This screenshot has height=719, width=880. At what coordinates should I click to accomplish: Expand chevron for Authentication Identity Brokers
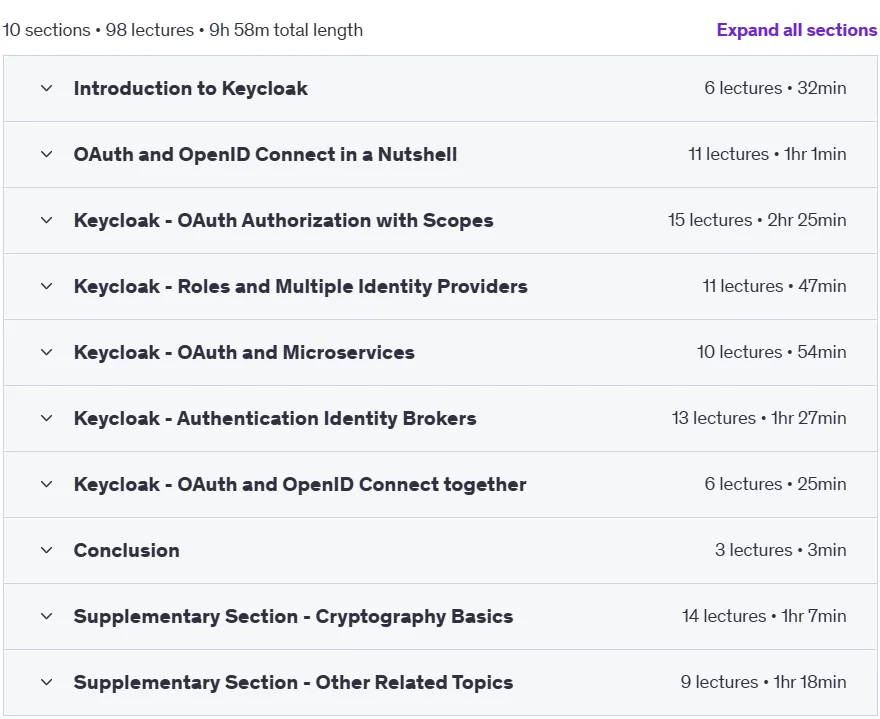47,418
